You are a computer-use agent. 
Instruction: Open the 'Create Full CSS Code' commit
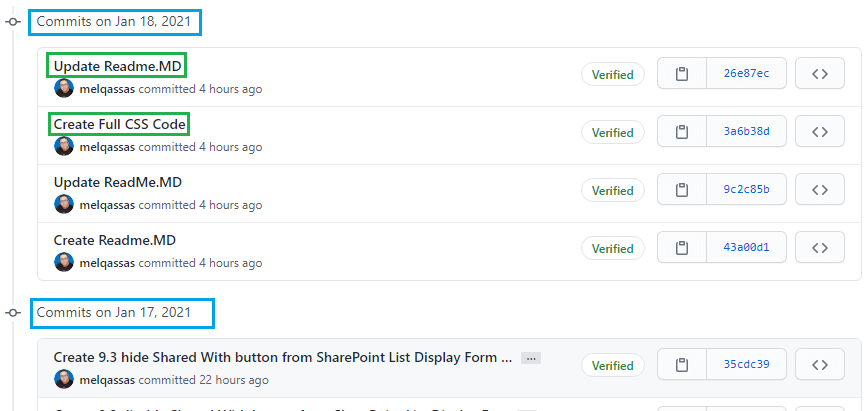click(119, 124)
